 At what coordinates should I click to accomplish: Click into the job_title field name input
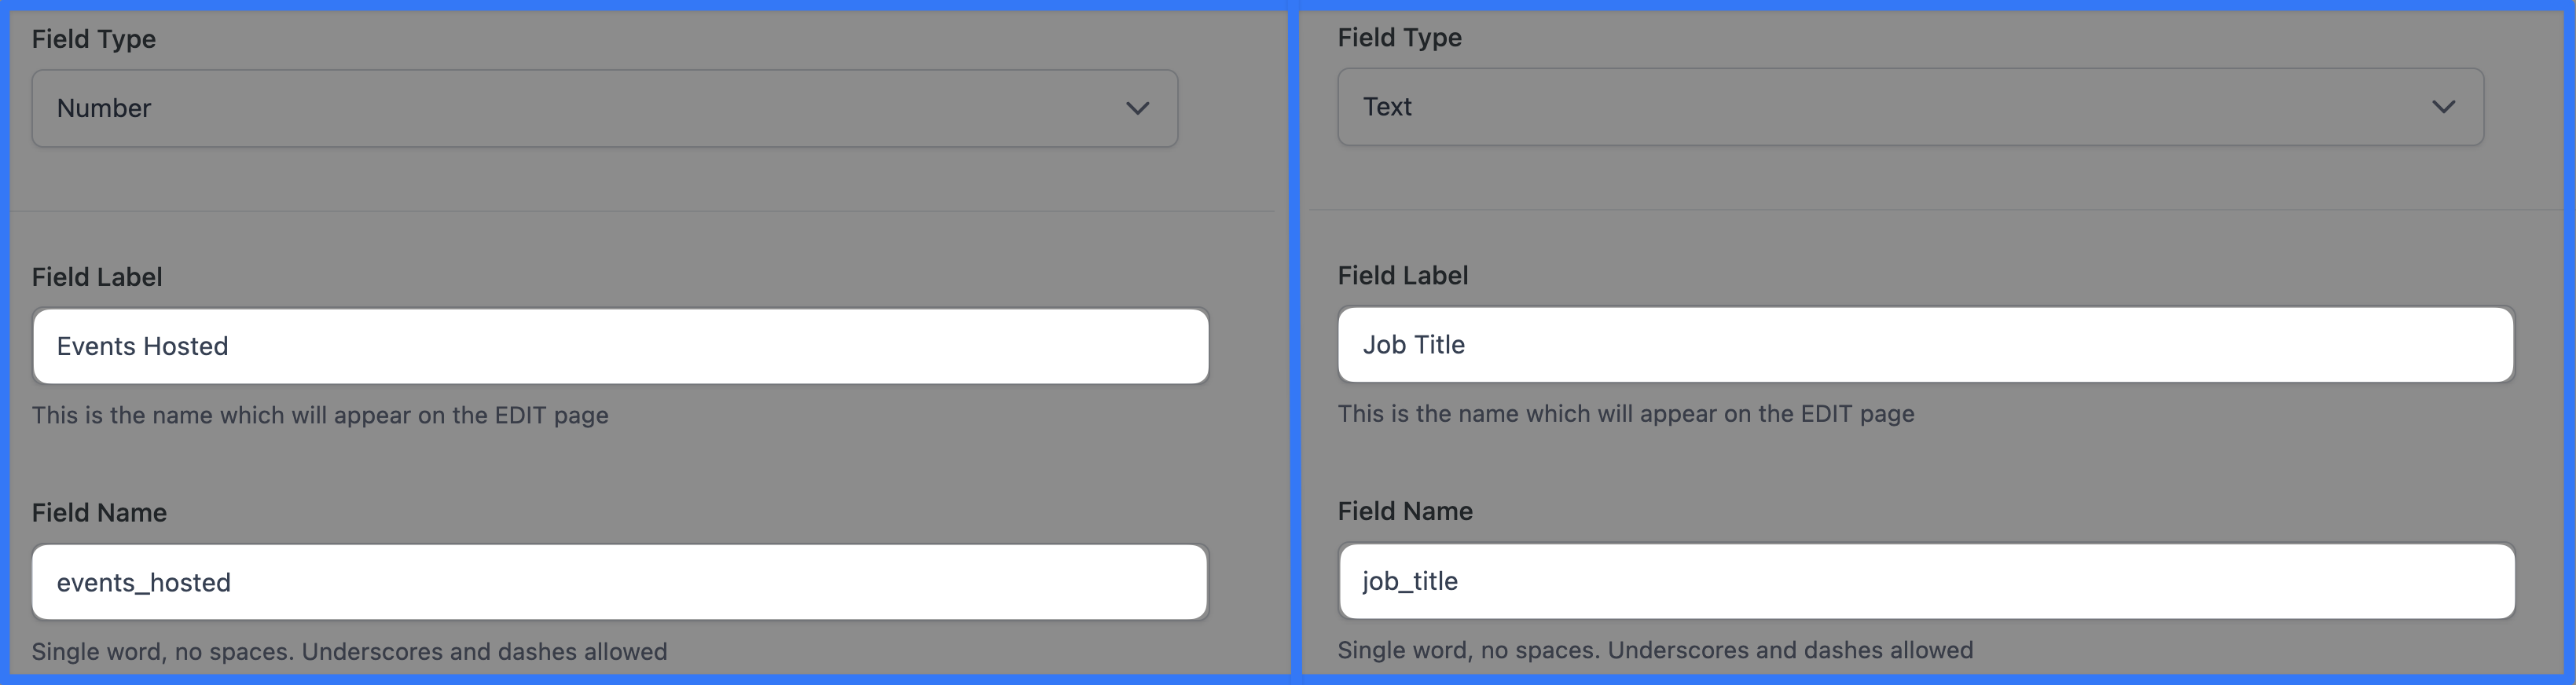(x=1925, y=581)
